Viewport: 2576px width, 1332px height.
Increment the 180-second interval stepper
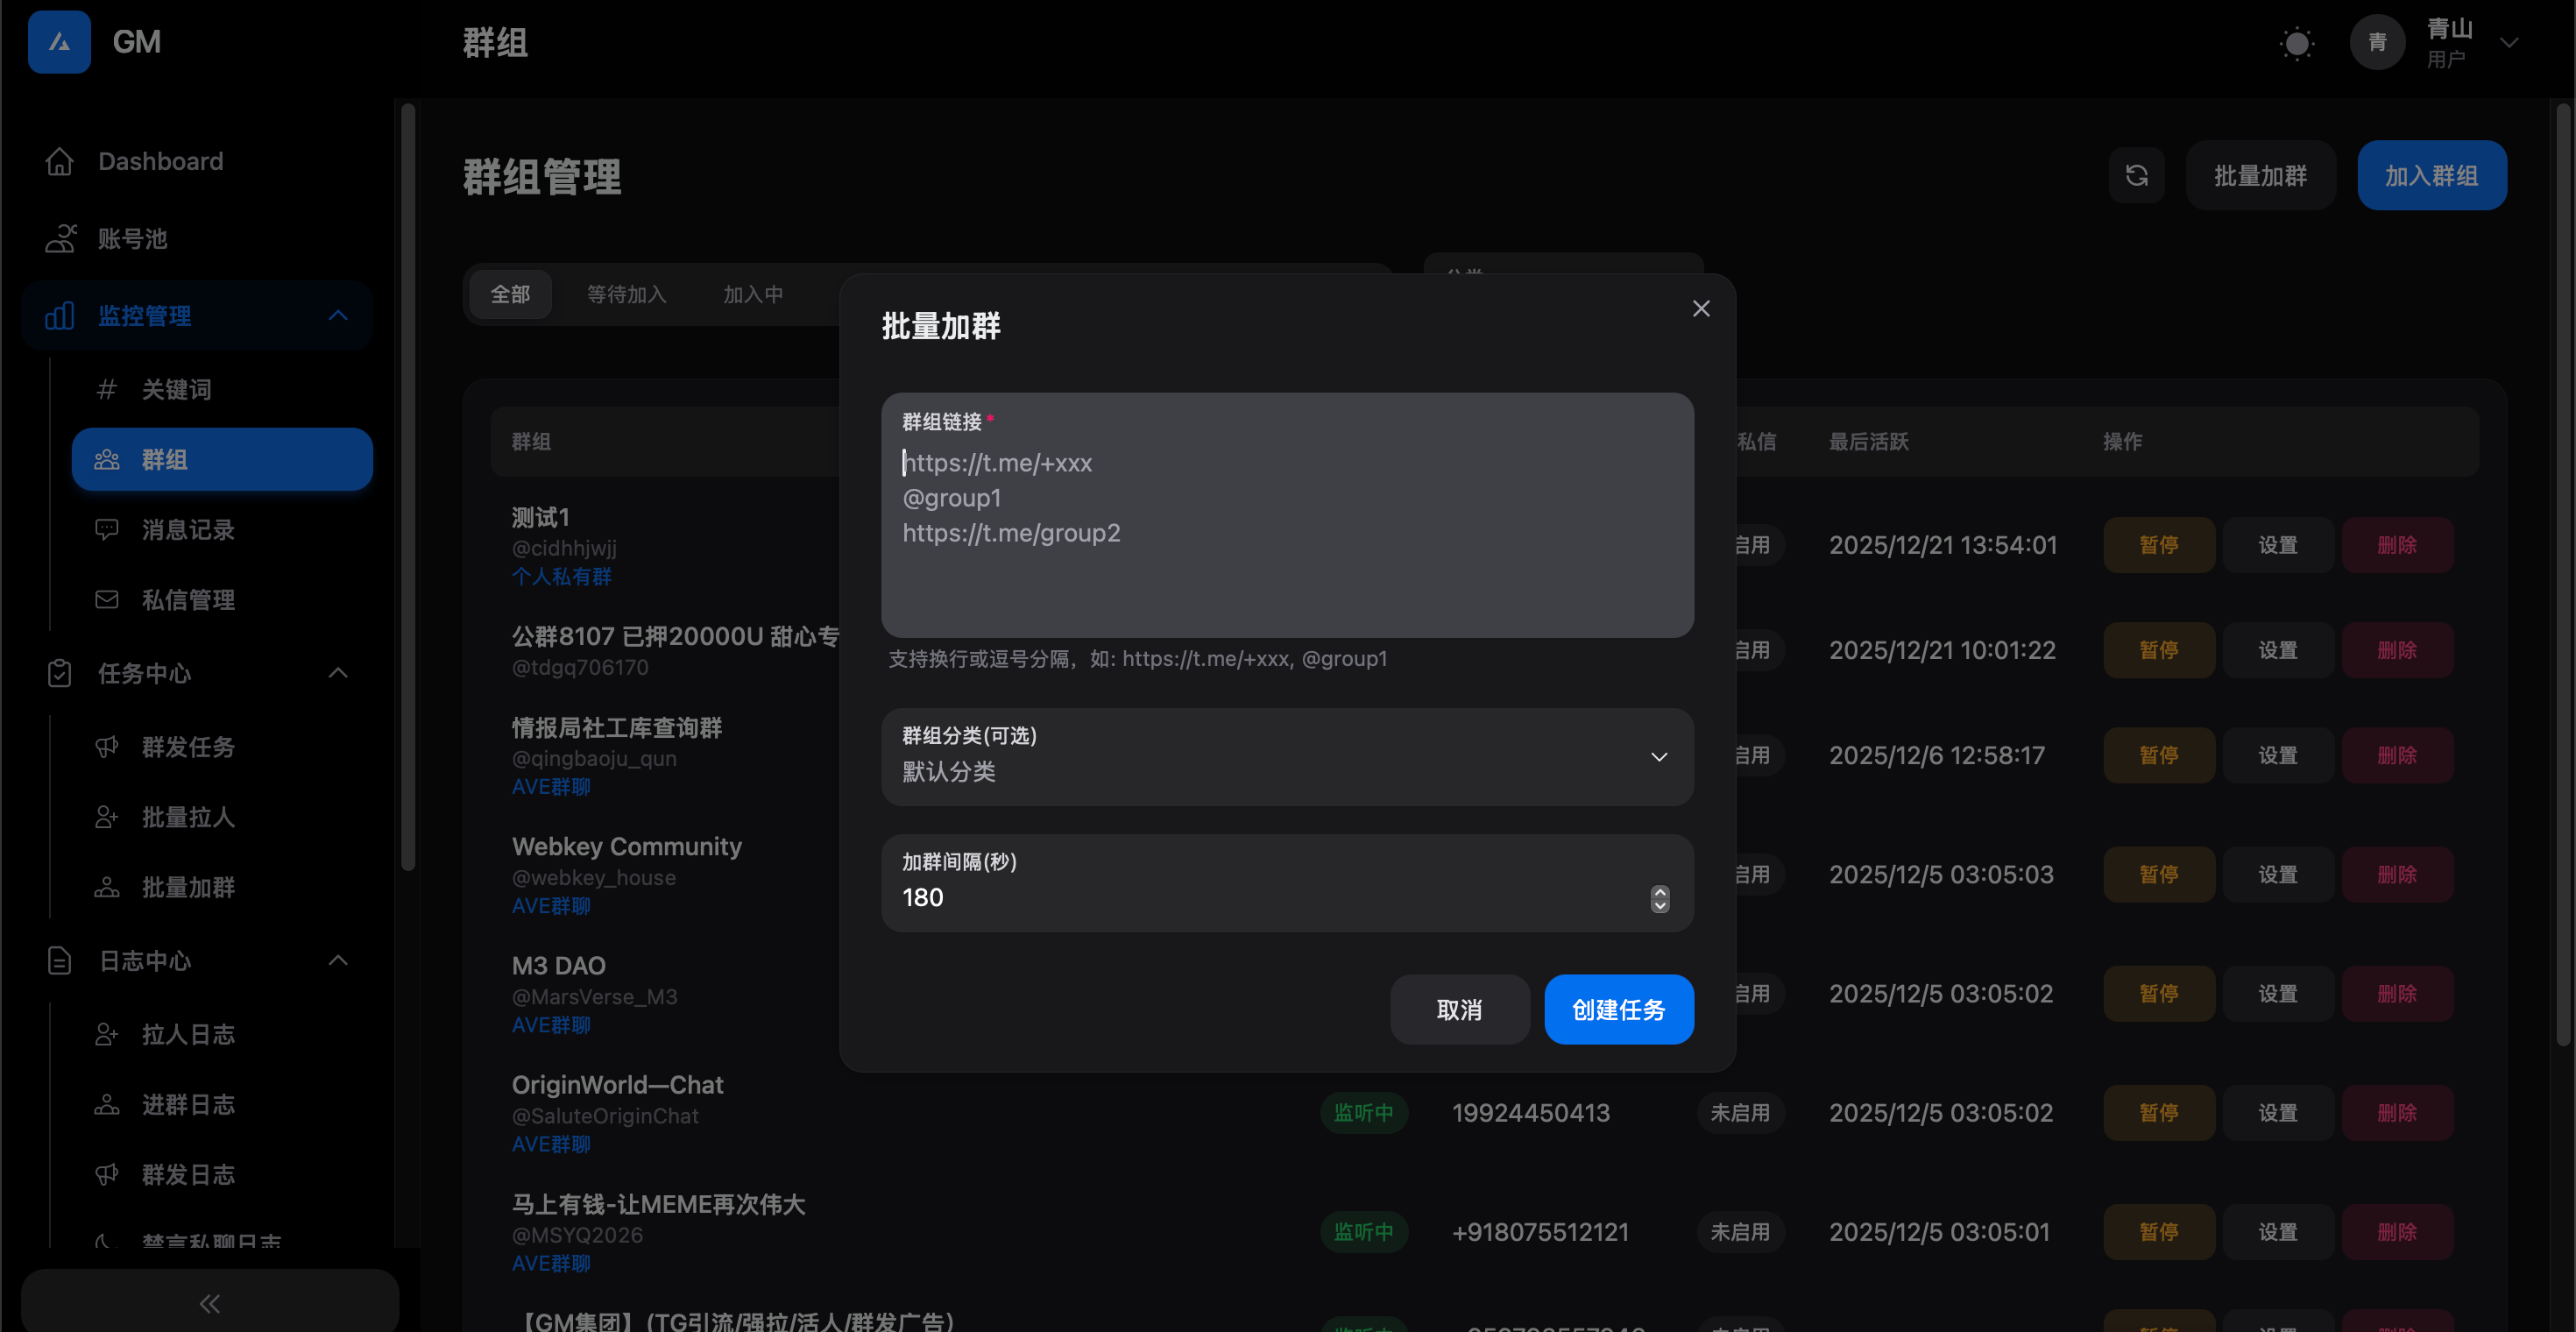(1659, 893)
